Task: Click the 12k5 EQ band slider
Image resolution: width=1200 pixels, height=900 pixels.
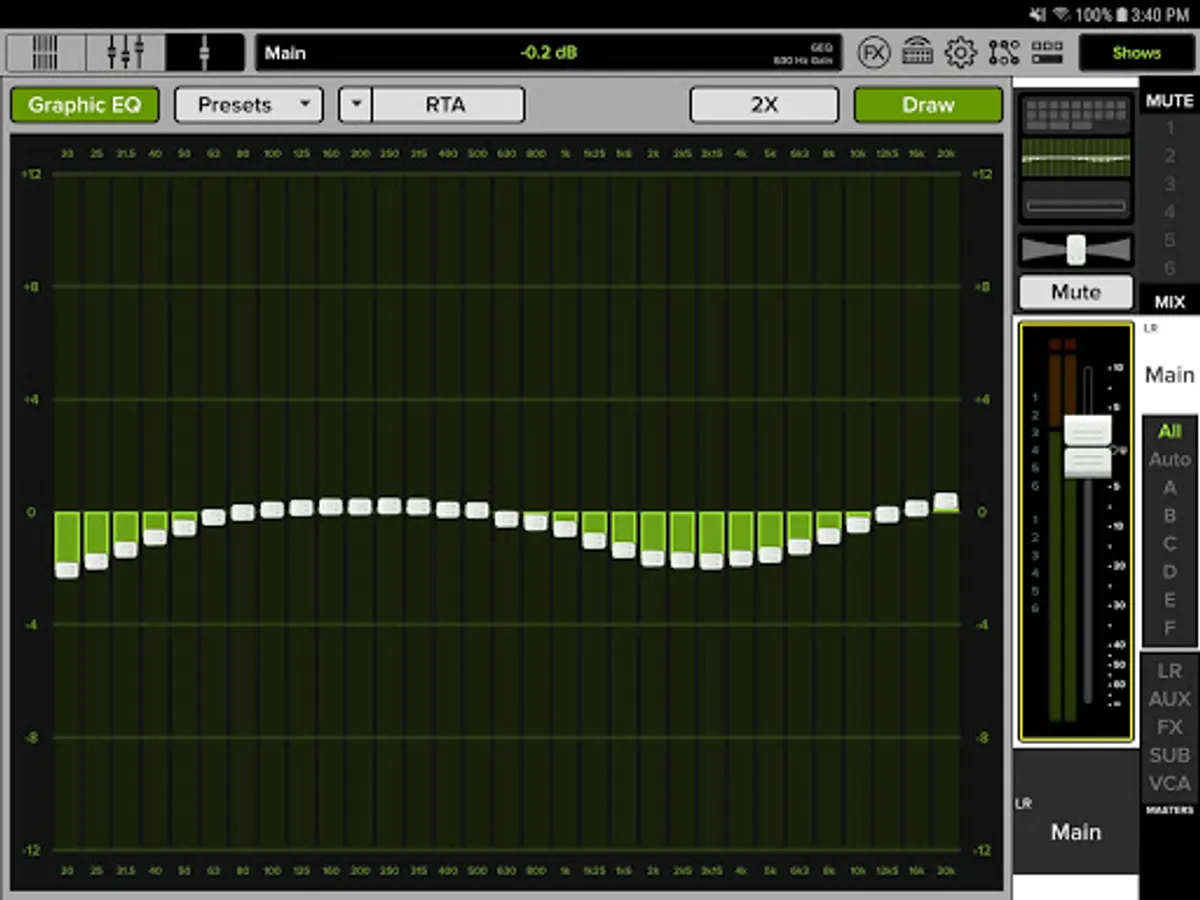Action: coord(888,514)
